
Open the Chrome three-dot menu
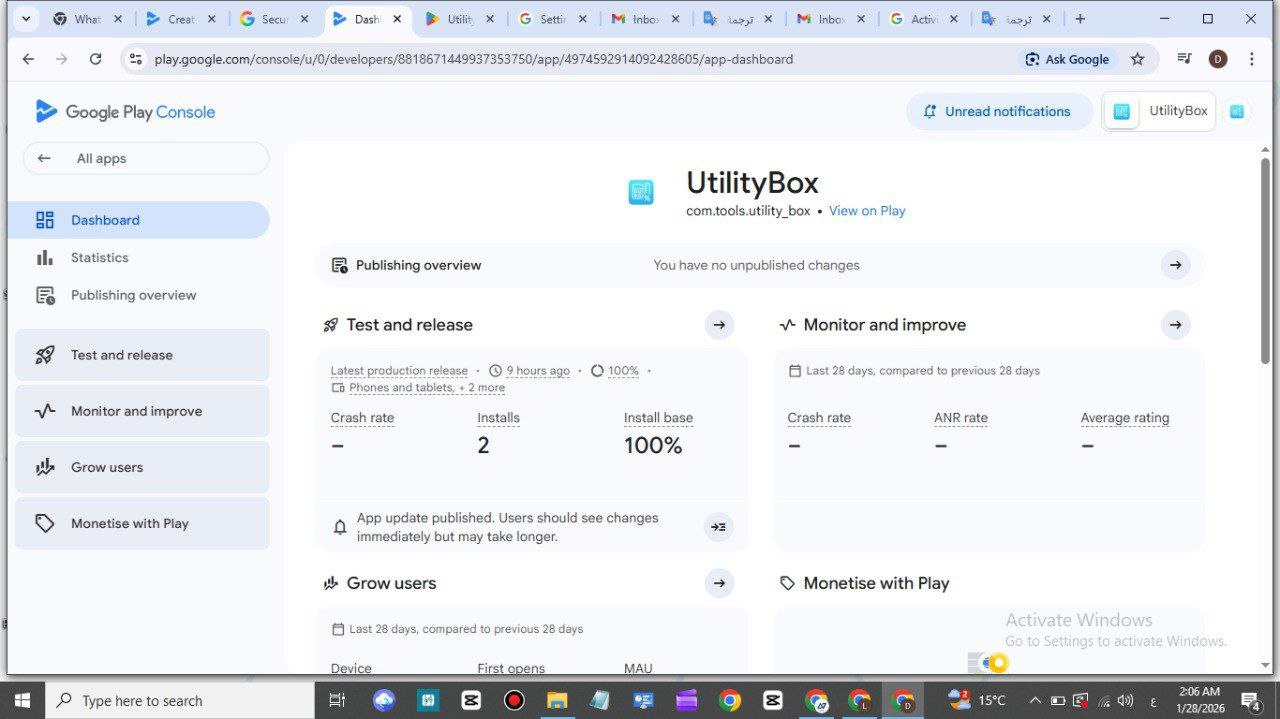point(1252,59)
